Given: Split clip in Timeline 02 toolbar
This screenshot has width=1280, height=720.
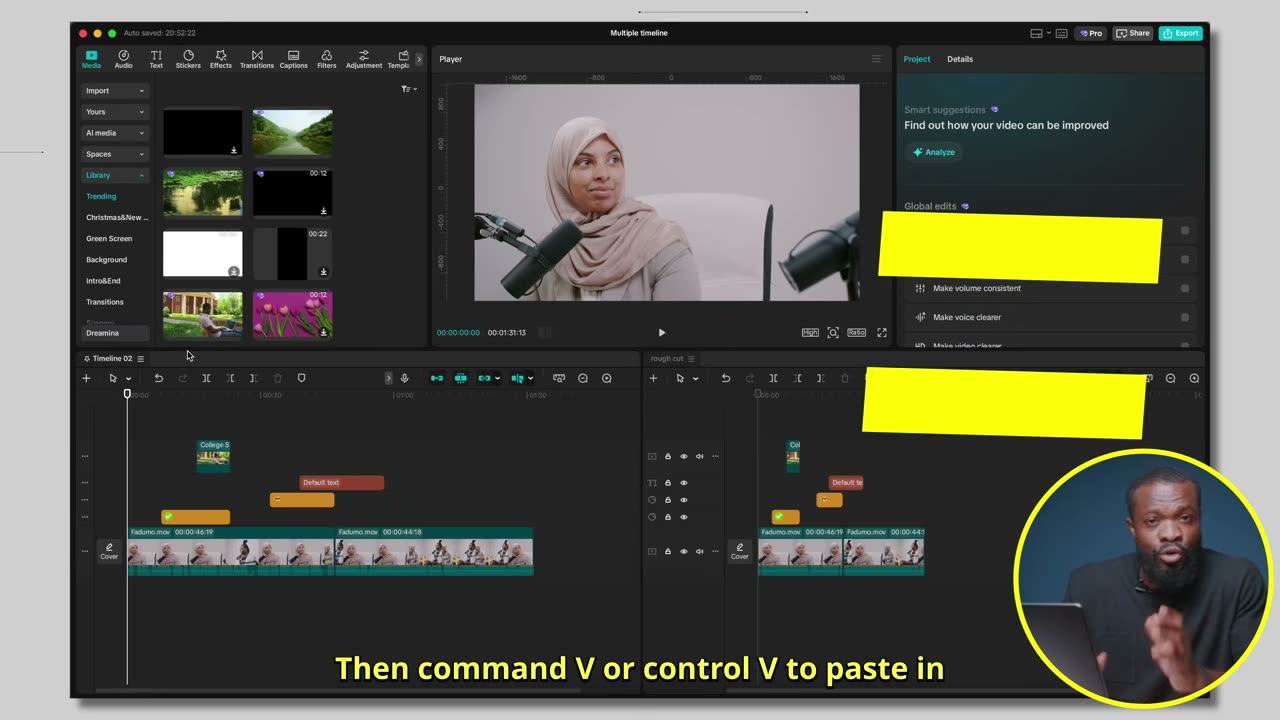Looking at the screenshot, I should (206, 378).
